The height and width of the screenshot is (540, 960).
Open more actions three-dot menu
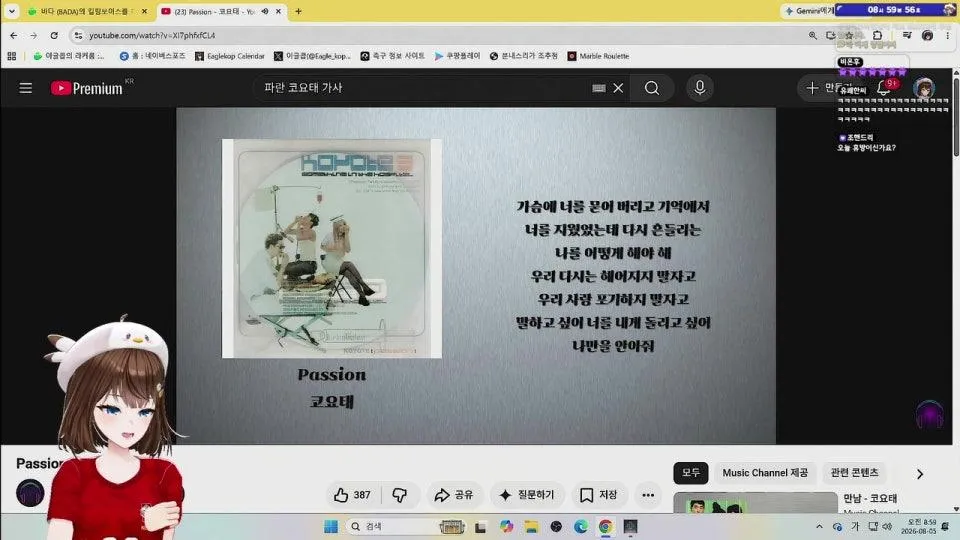(x=648, y=495)
